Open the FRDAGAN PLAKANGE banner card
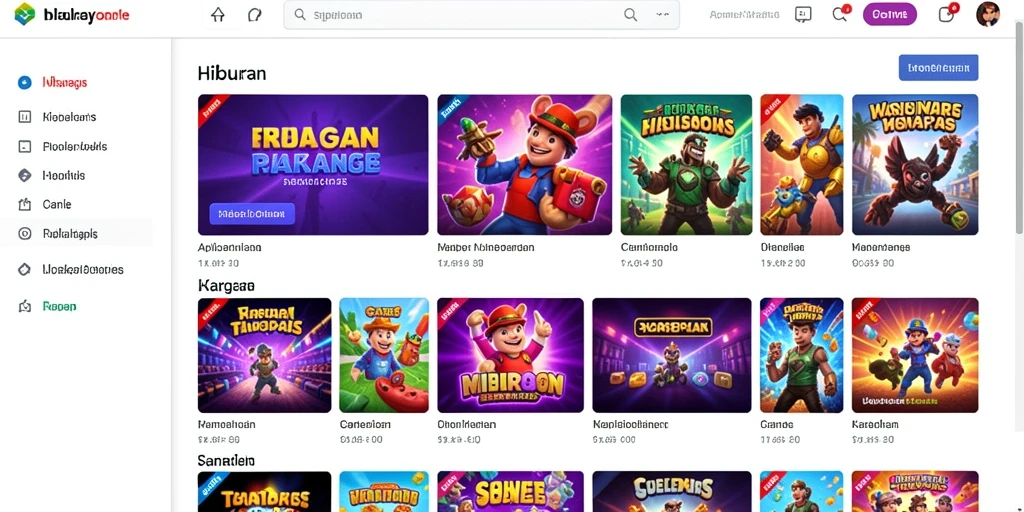The image size is (1024, 512). 313,165
